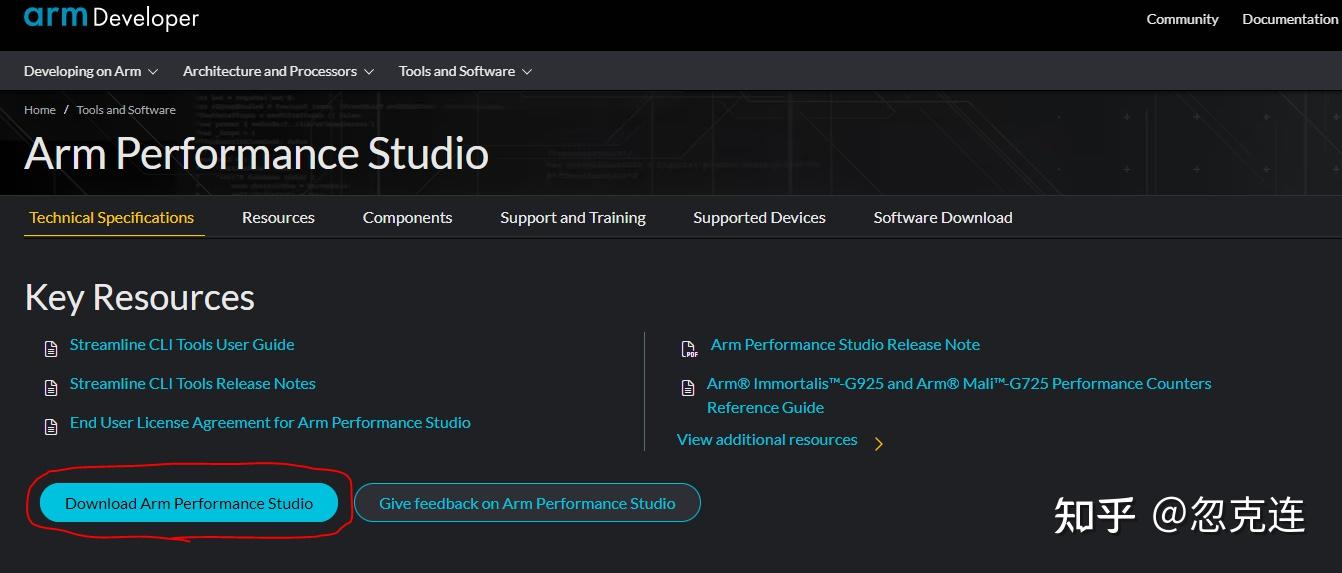The height and width of the screenshot is (573, 1342).
Task: Click document icon beside Streamline CLI Tools Release Notes
Action: tap(51, 388)
